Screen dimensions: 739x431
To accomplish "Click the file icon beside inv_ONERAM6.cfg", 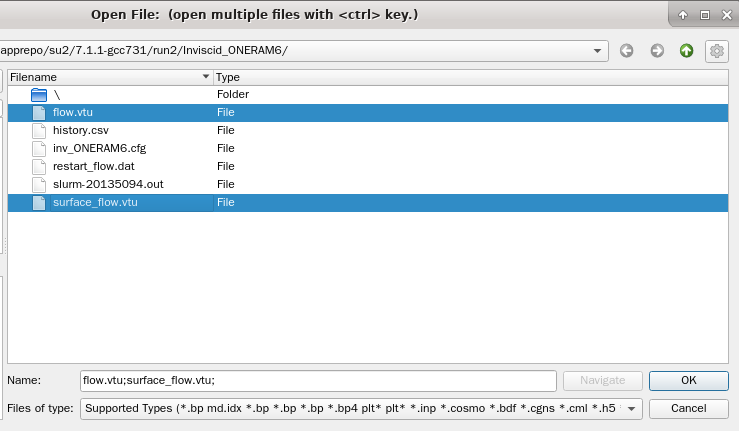I will [x=39, y=148].
